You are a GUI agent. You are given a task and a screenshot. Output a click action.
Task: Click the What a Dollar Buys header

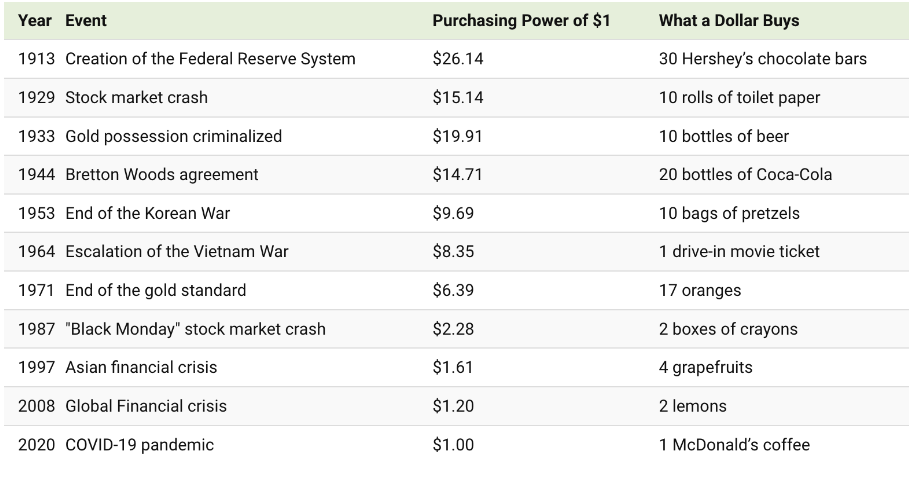[729, 20]
